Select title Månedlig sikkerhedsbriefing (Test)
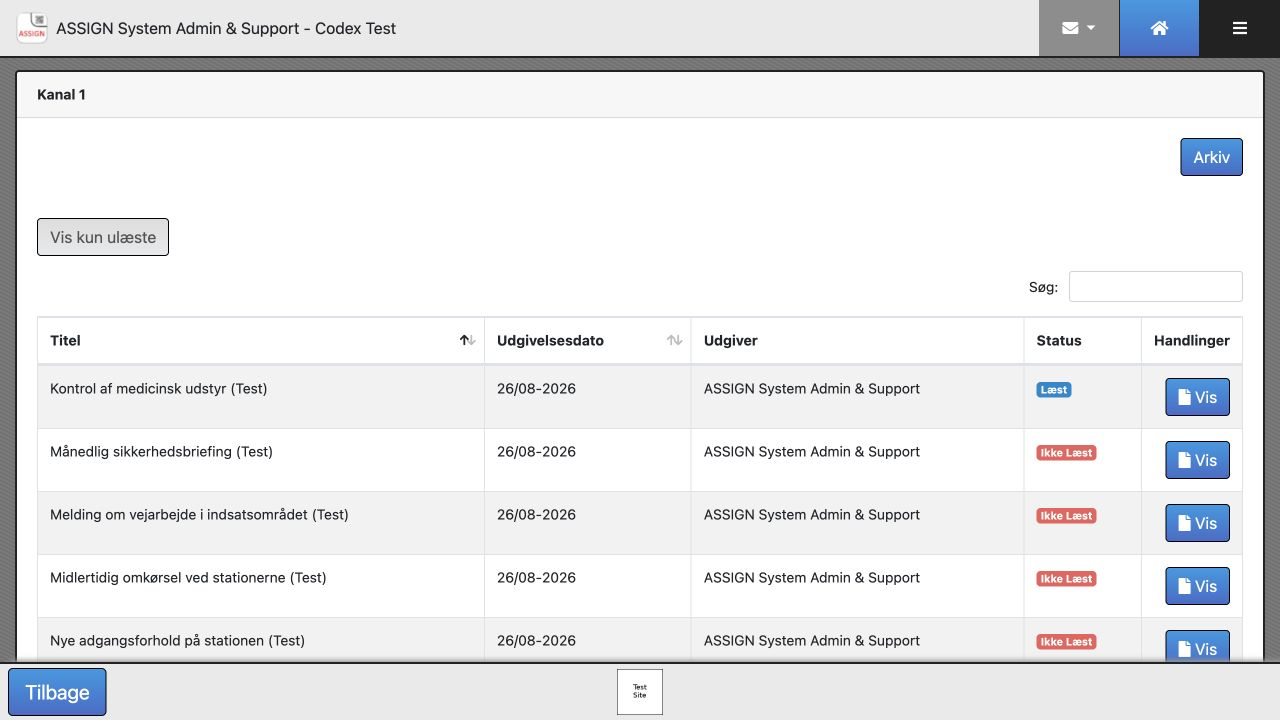This screenshot has width=1280, height=720. (x=161, y=452)
